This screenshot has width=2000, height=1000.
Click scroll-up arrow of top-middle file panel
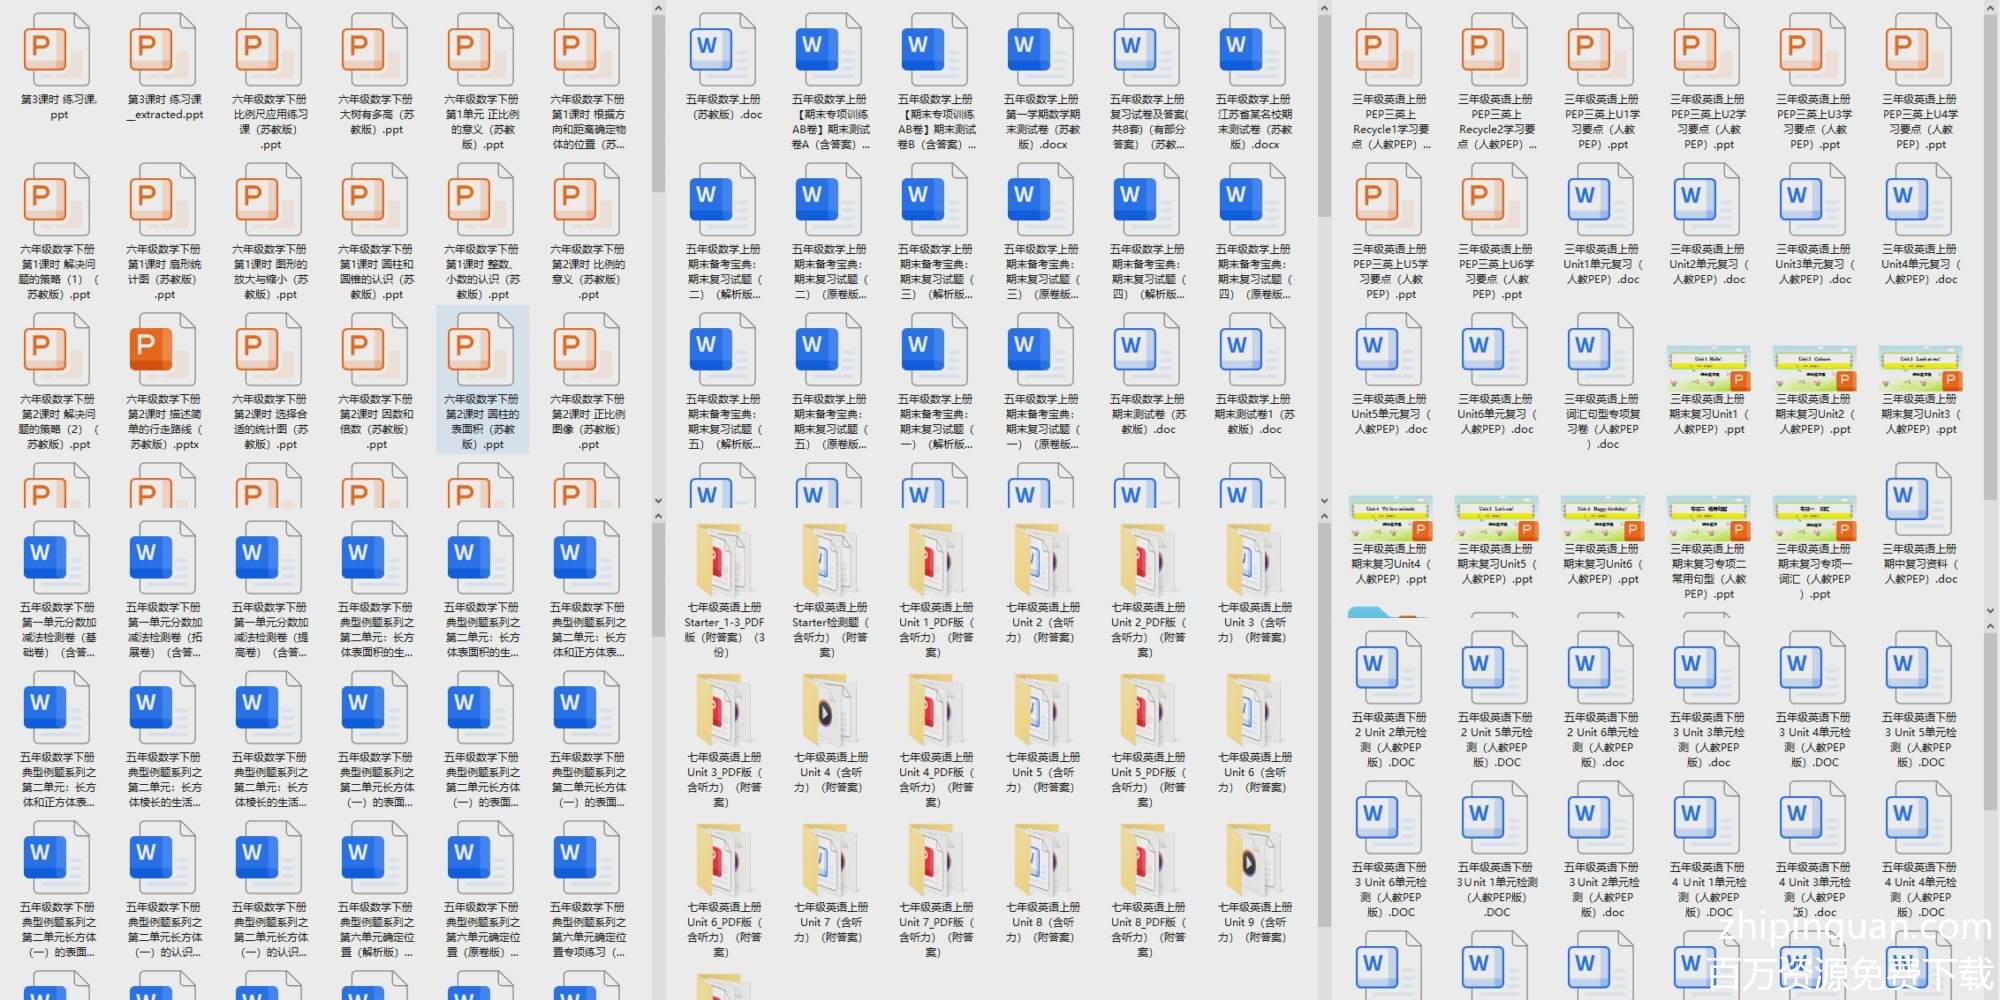1324,9
